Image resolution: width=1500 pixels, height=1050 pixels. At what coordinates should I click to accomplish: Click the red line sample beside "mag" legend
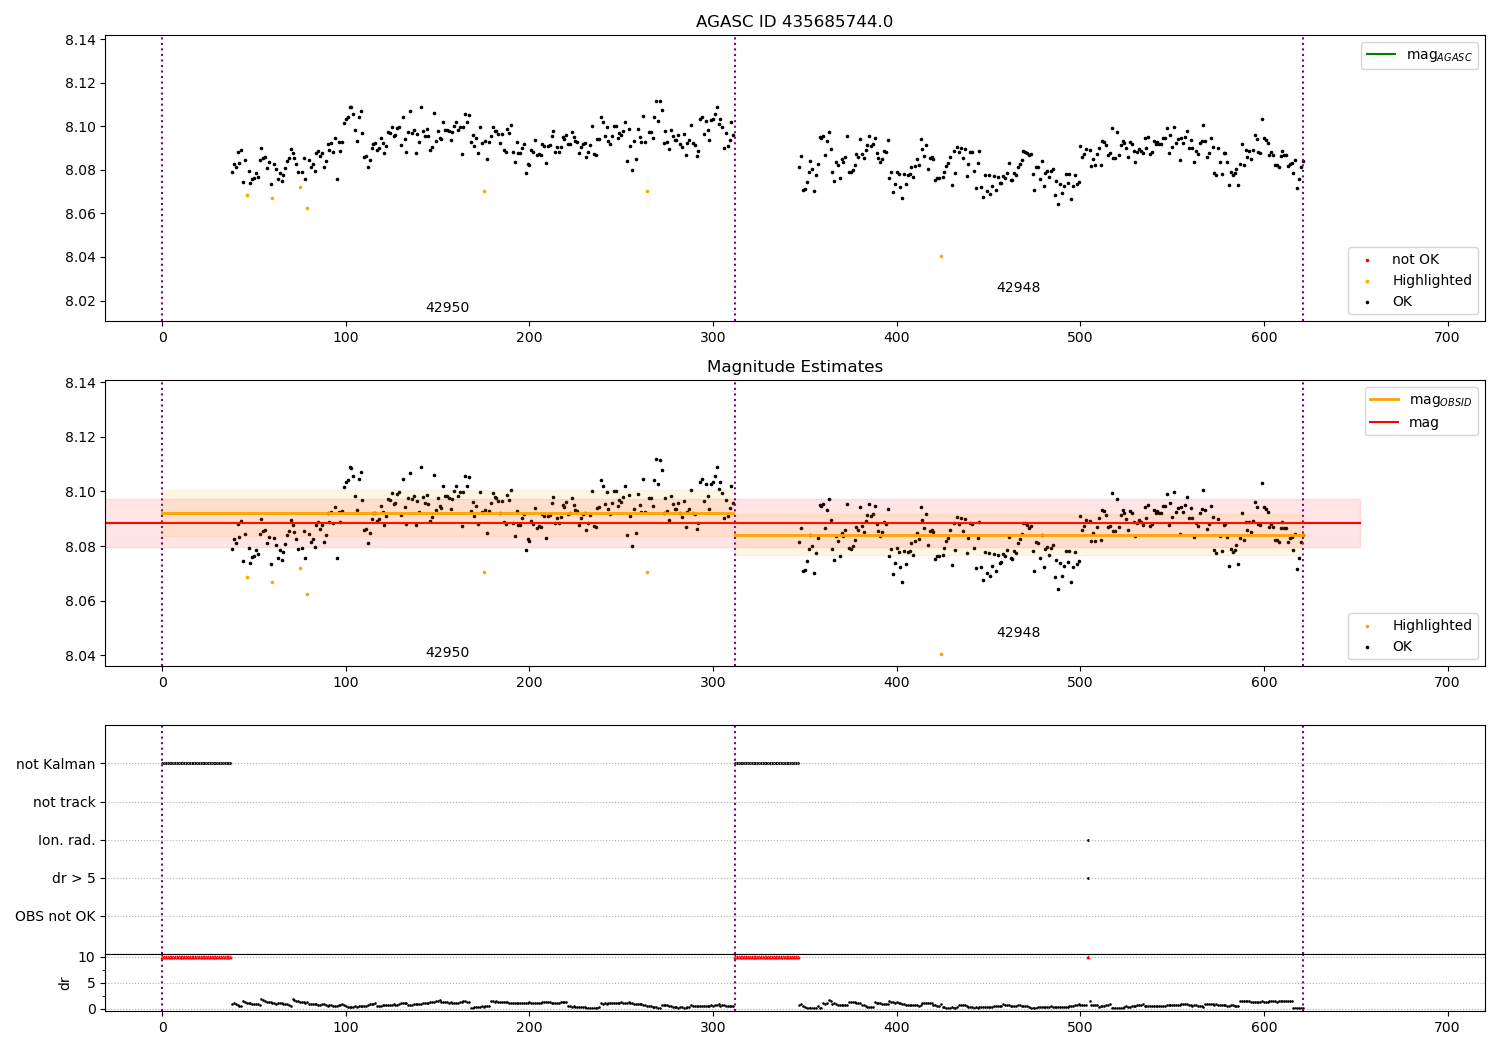click(1384, 423)
